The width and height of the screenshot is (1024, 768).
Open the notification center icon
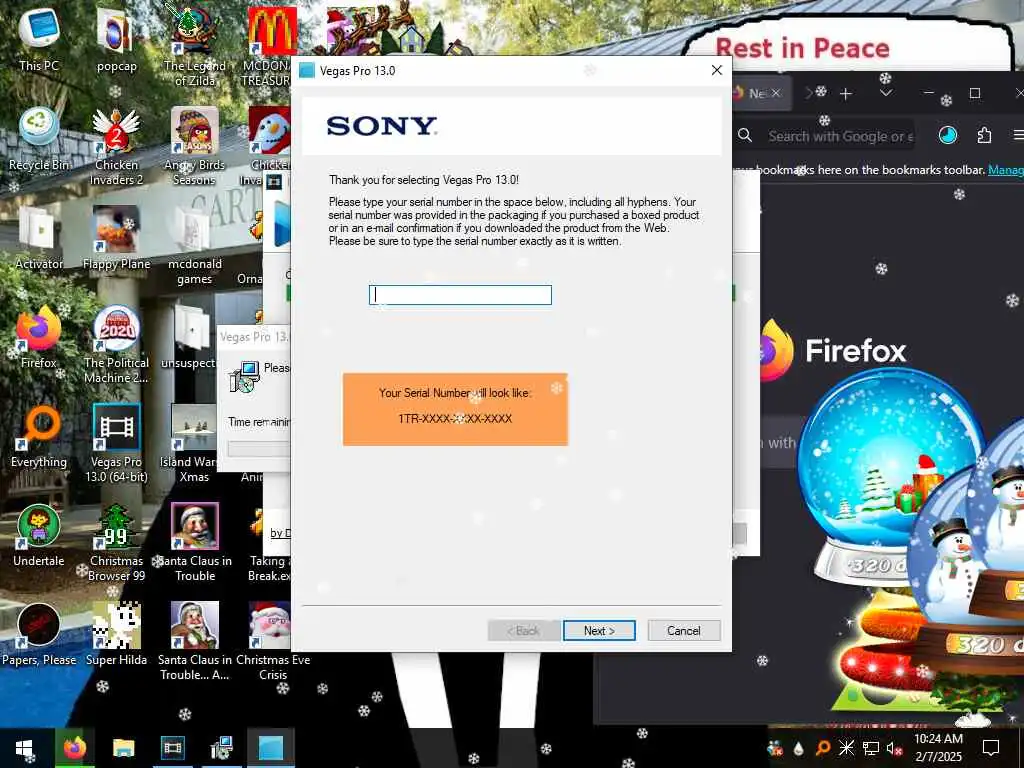pos(991,748)
